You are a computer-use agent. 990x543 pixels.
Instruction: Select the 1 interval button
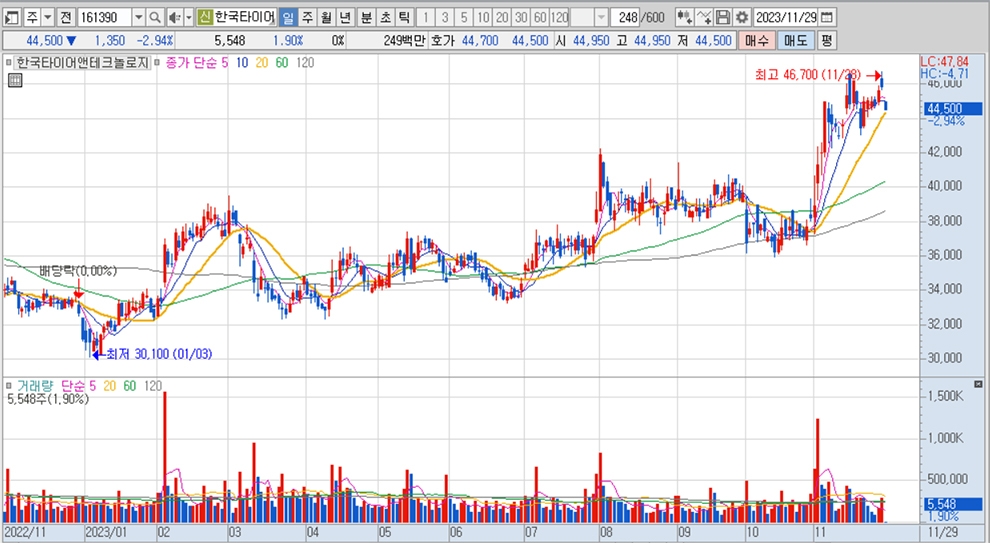tap(426, 17)
